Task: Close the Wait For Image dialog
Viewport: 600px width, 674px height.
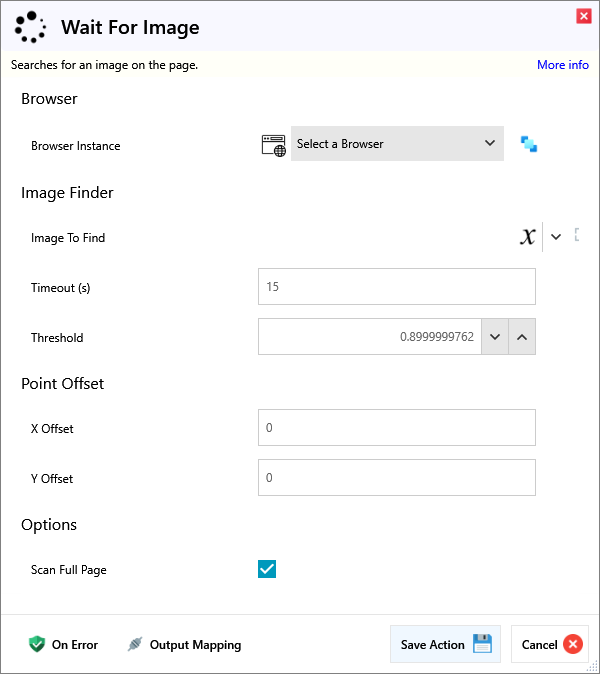Action: coord(583,16)
